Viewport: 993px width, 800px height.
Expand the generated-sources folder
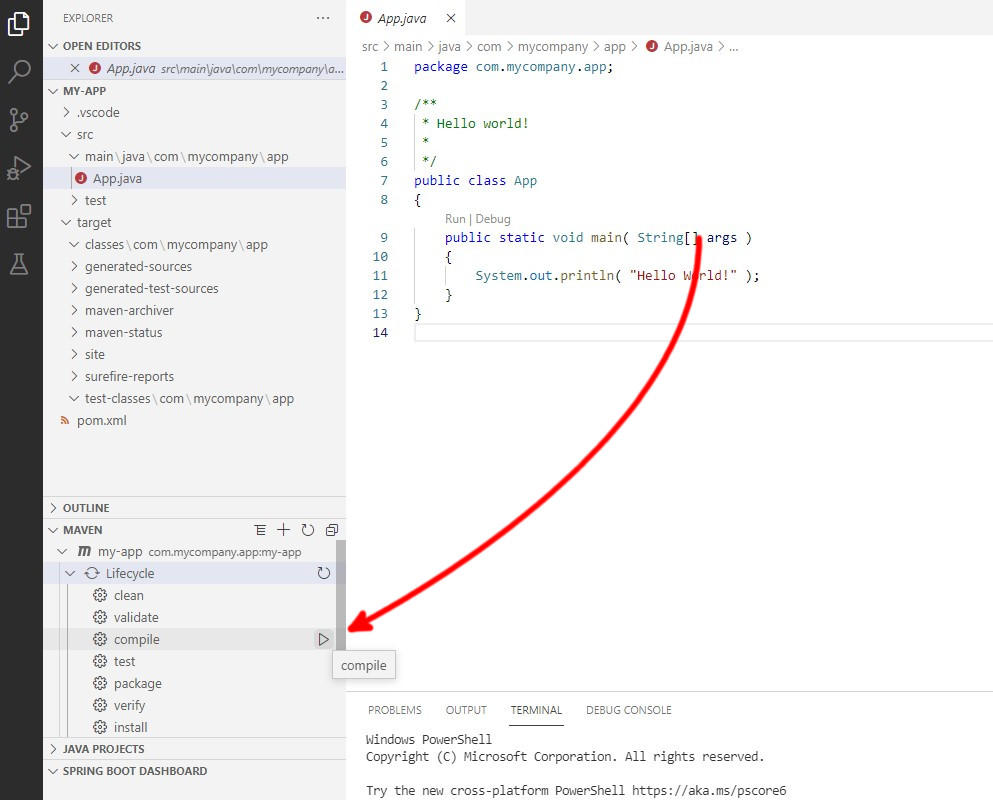(x=138, y=266)
